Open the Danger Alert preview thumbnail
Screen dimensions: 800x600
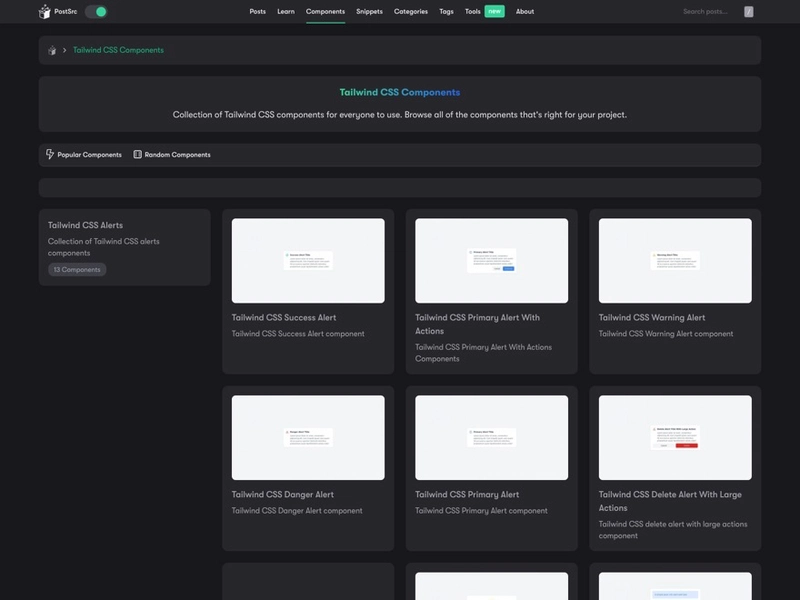pyautogui.click(x=308, y=438)
